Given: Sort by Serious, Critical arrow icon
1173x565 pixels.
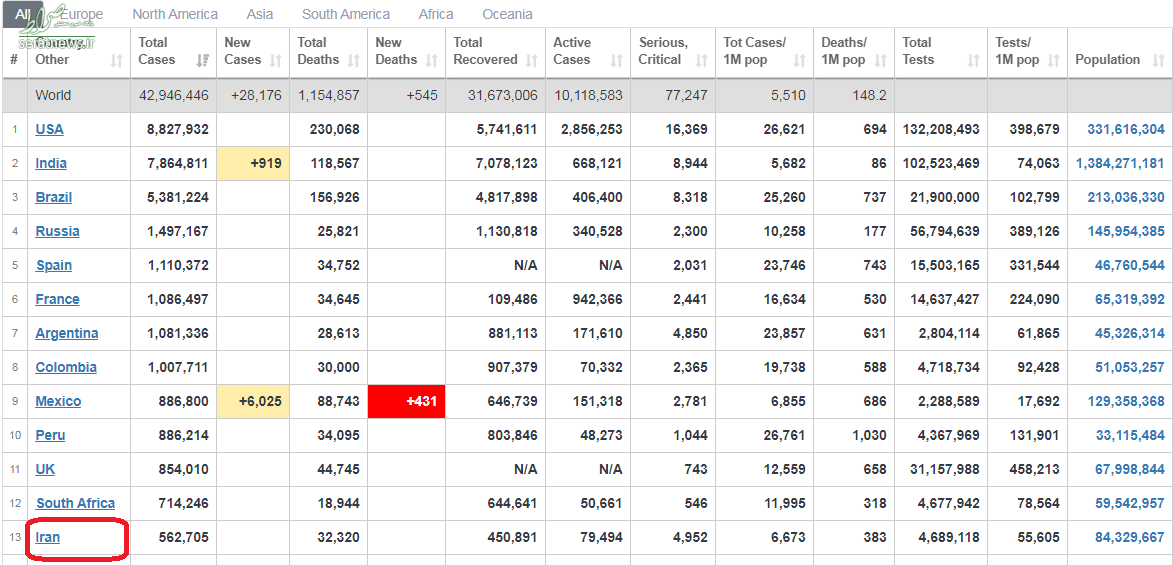Looking at the screenshot, I should (701, 61).
